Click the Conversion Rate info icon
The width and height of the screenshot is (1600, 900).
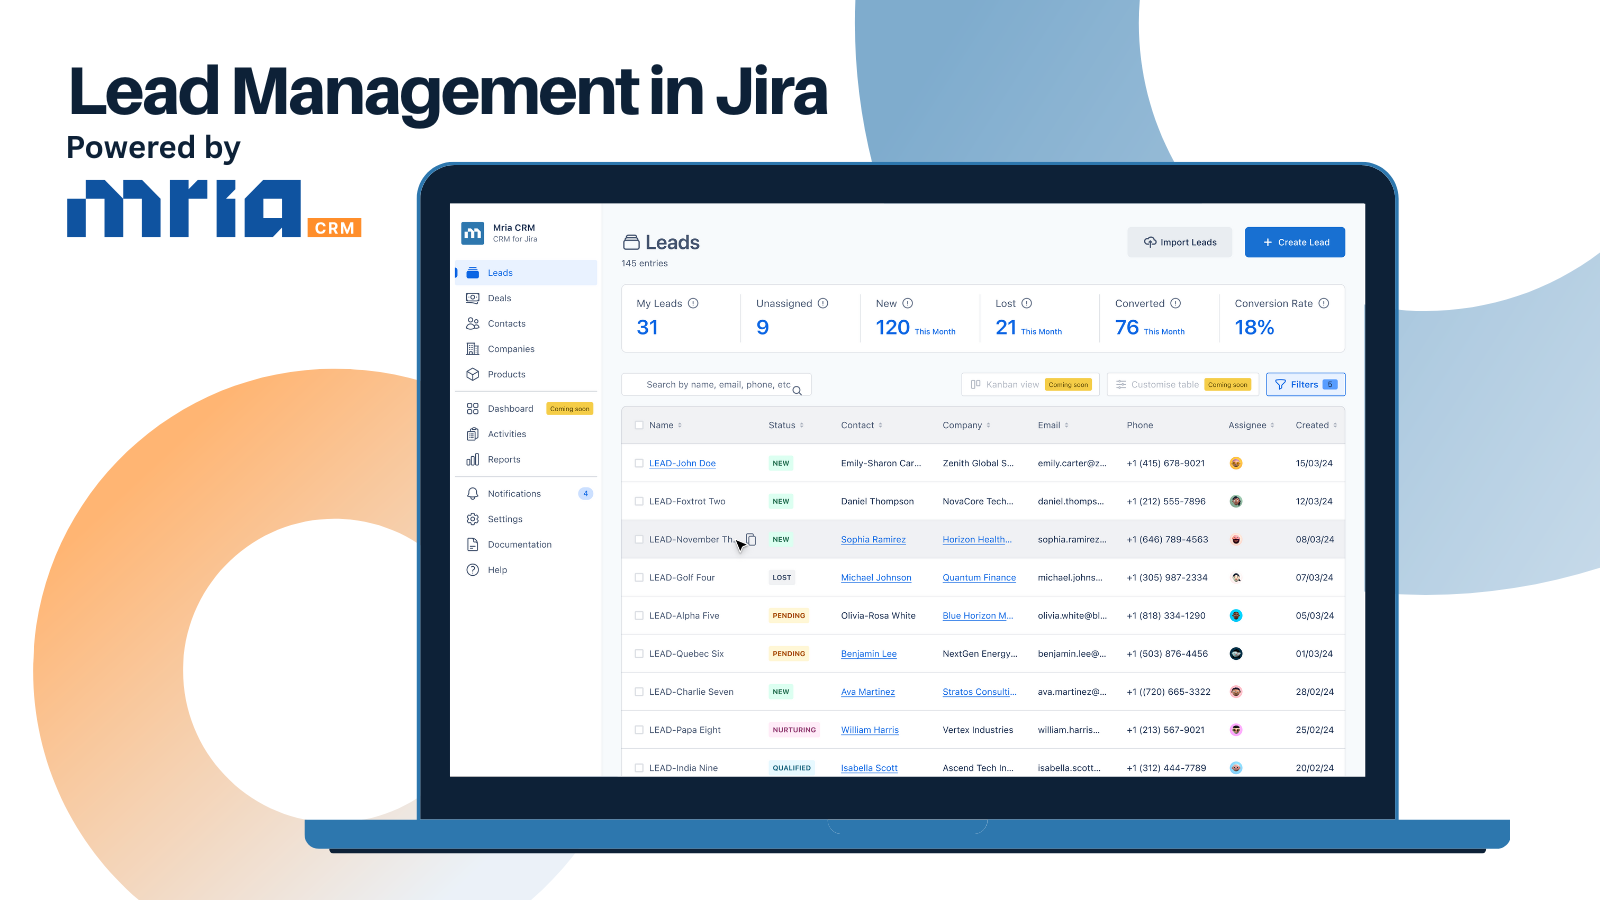(1324, 303)
